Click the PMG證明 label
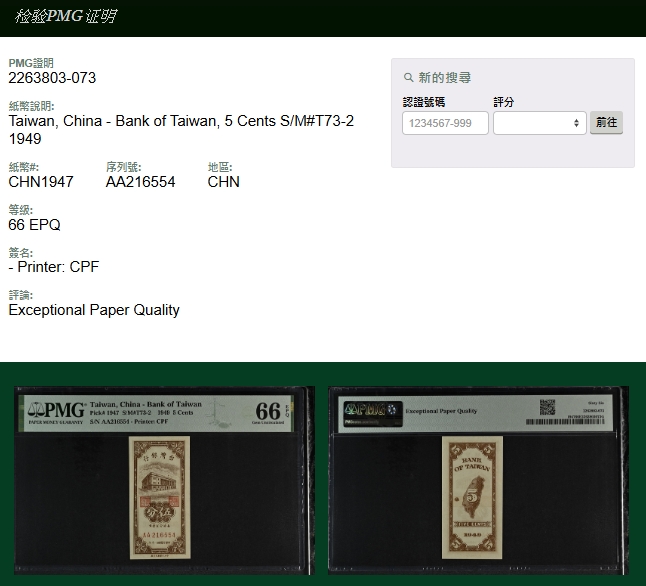The height and width of the screenshot is (586, 646). (x=31, y=63)
